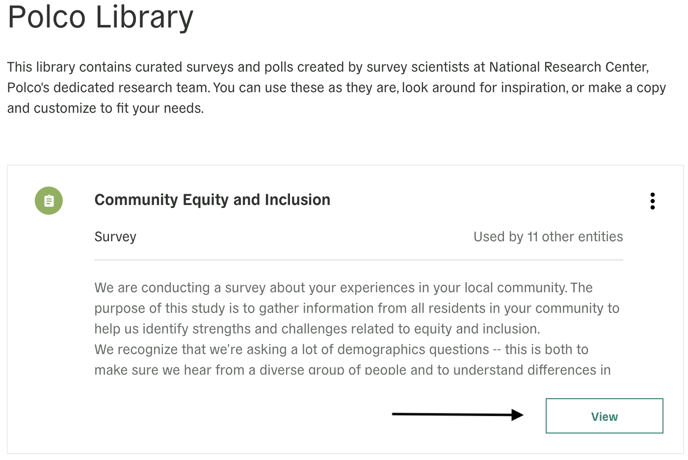Click the 'and customize to fit your needs' line

coord(105,108)
